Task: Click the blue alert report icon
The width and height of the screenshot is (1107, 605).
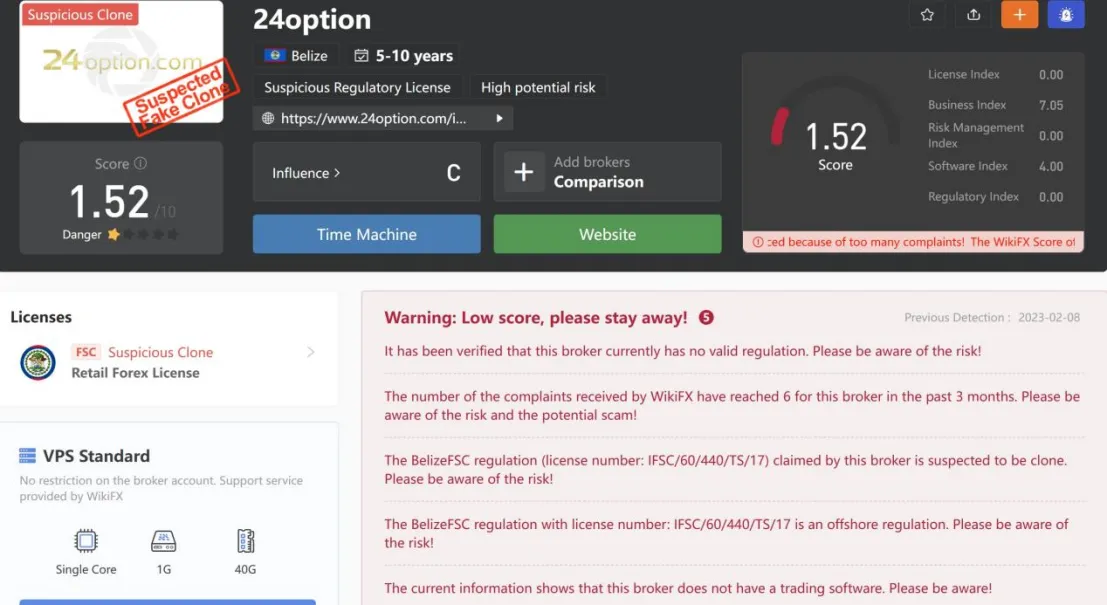Action: point(1066,15)
